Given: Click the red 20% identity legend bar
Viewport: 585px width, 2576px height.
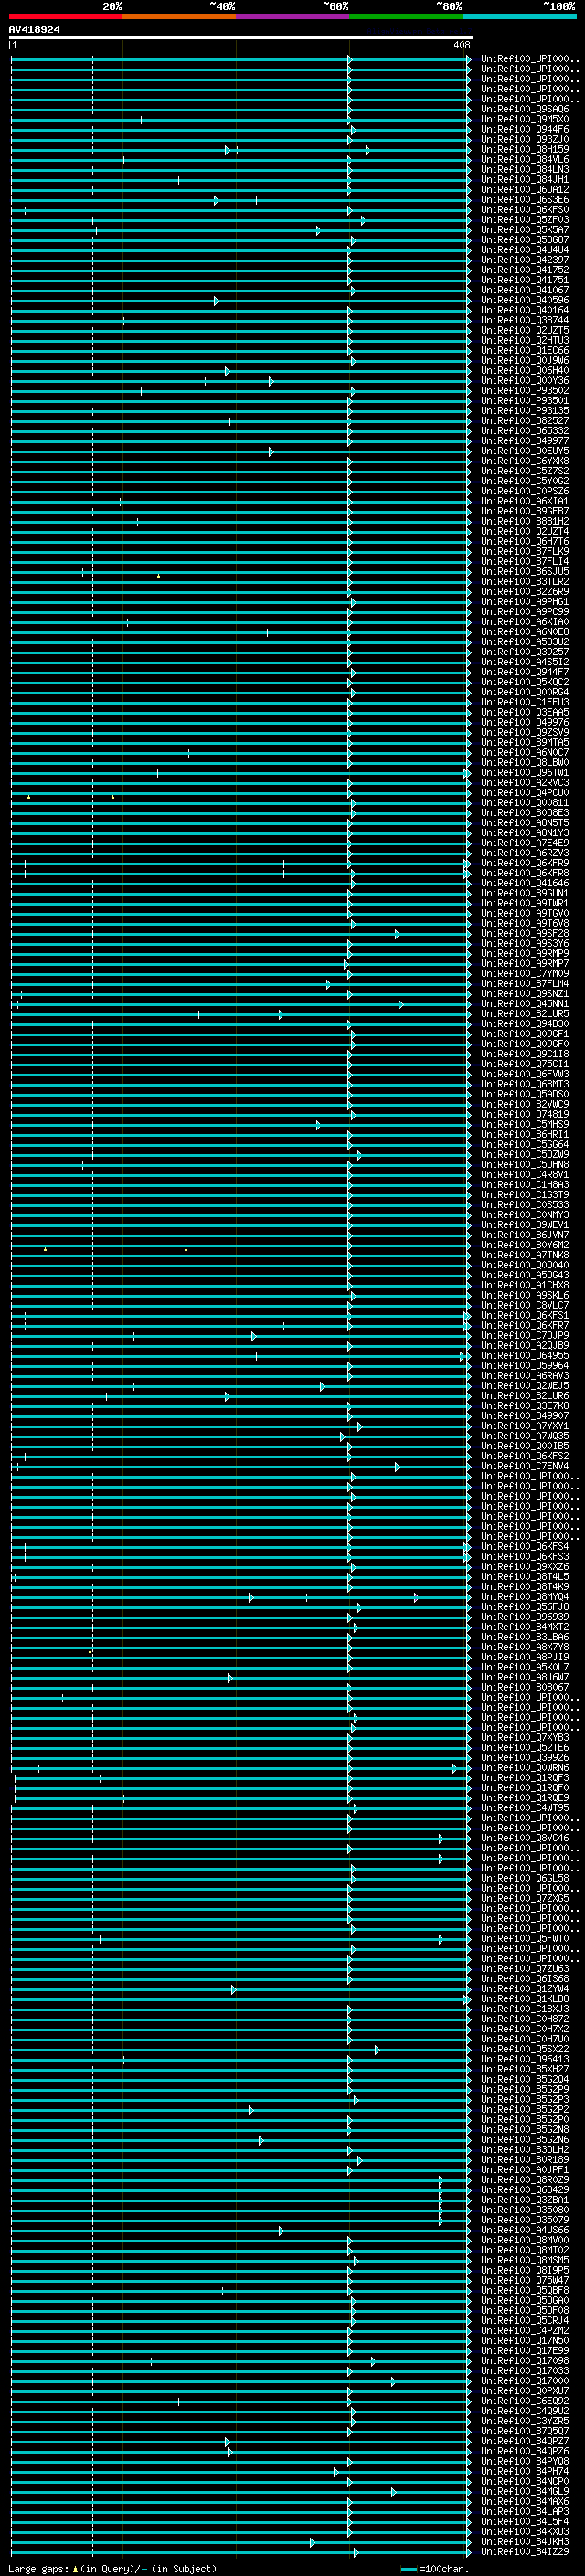Looking at the screenshot, I should click(65, 16).
